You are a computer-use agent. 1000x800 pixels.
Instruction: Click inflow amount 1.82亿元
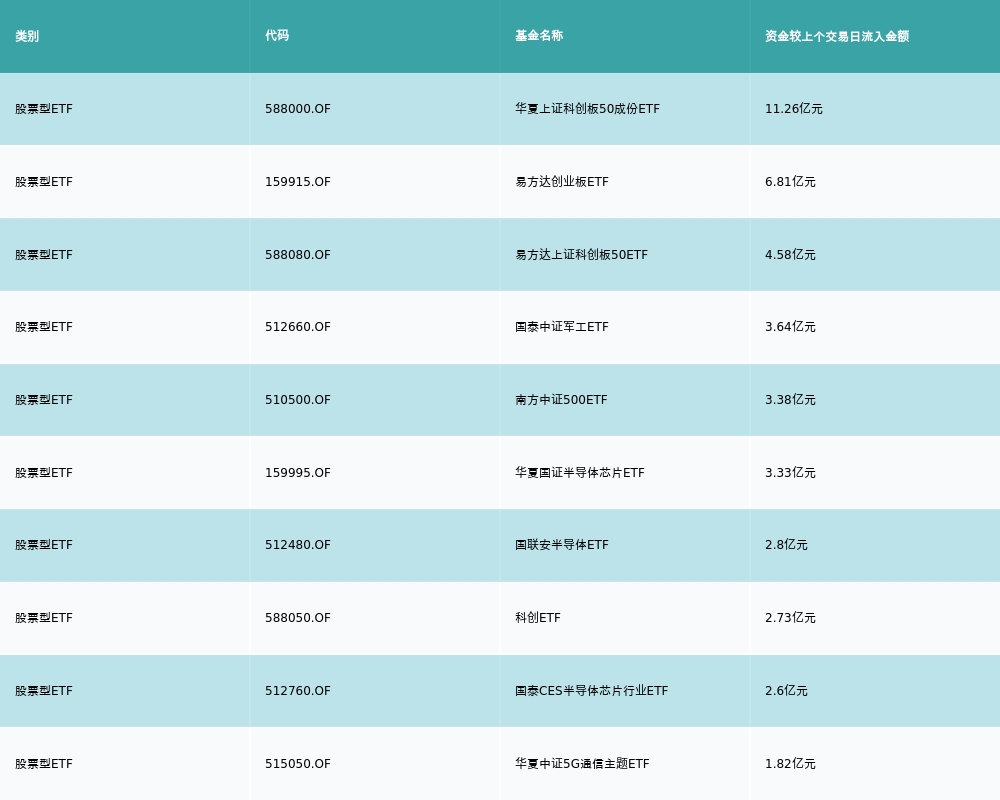(790, 764)
